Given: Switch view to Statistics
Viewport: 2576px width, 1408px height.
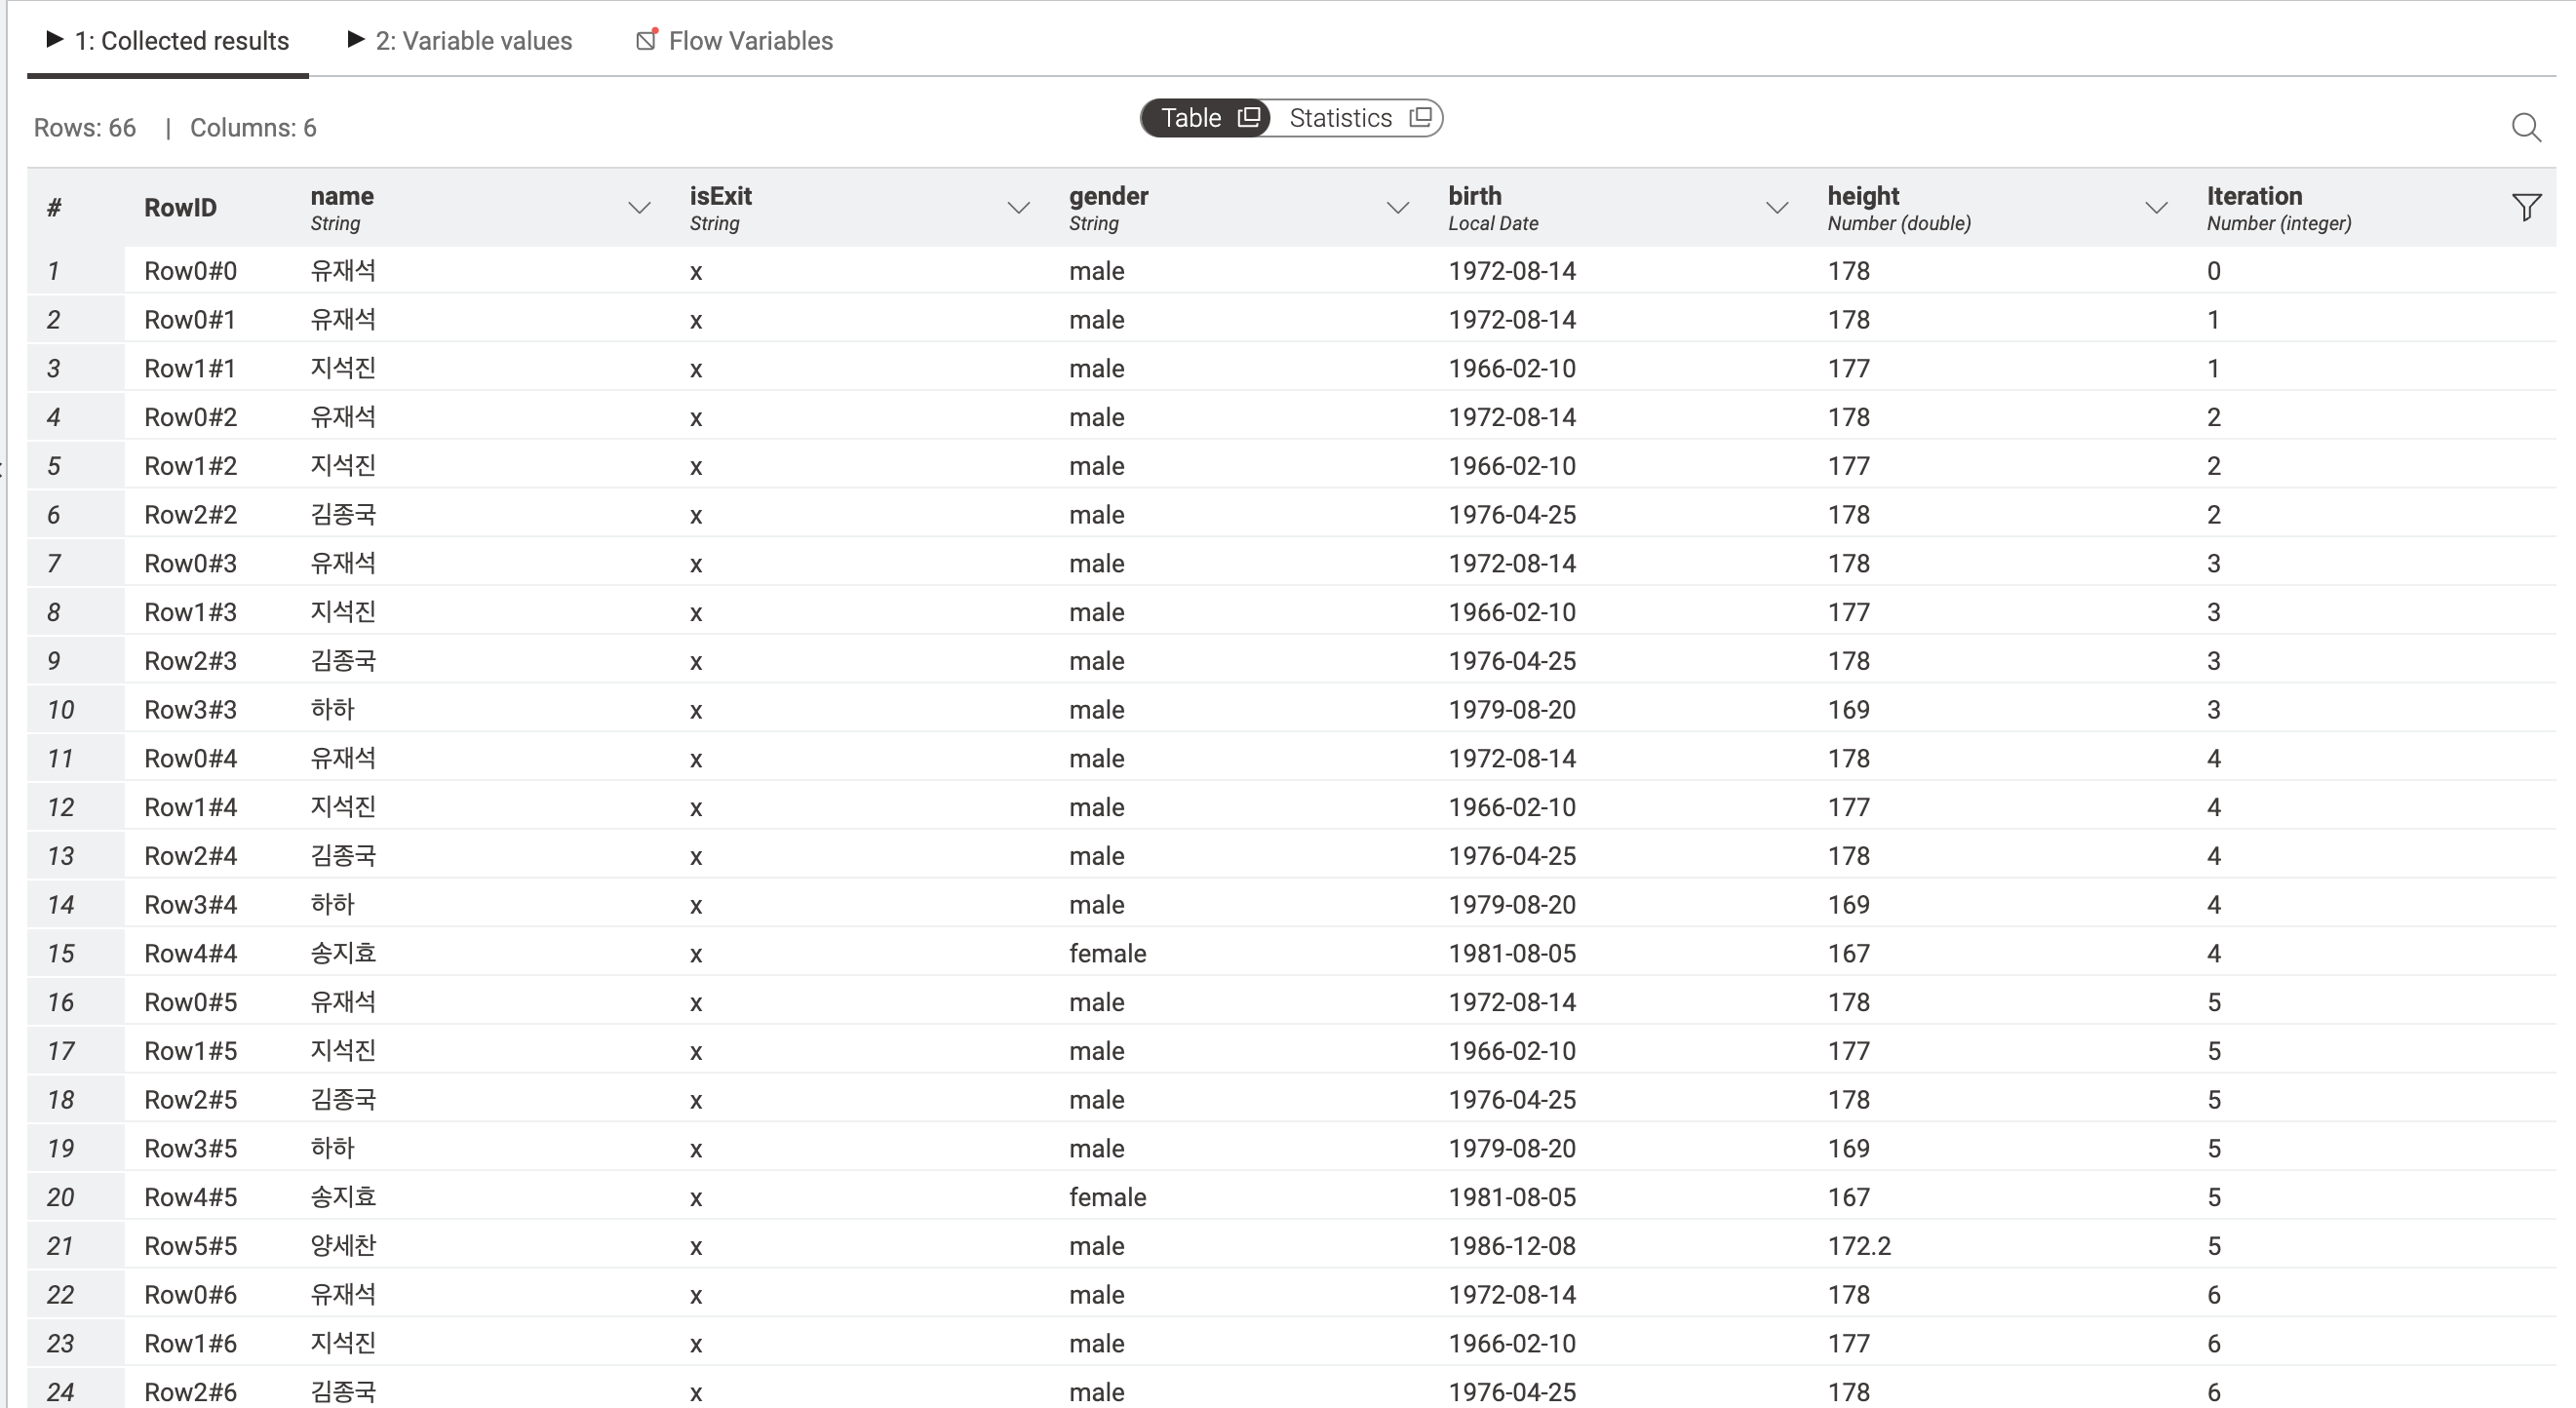Looking at the screenshot, I should (1340, 118).
